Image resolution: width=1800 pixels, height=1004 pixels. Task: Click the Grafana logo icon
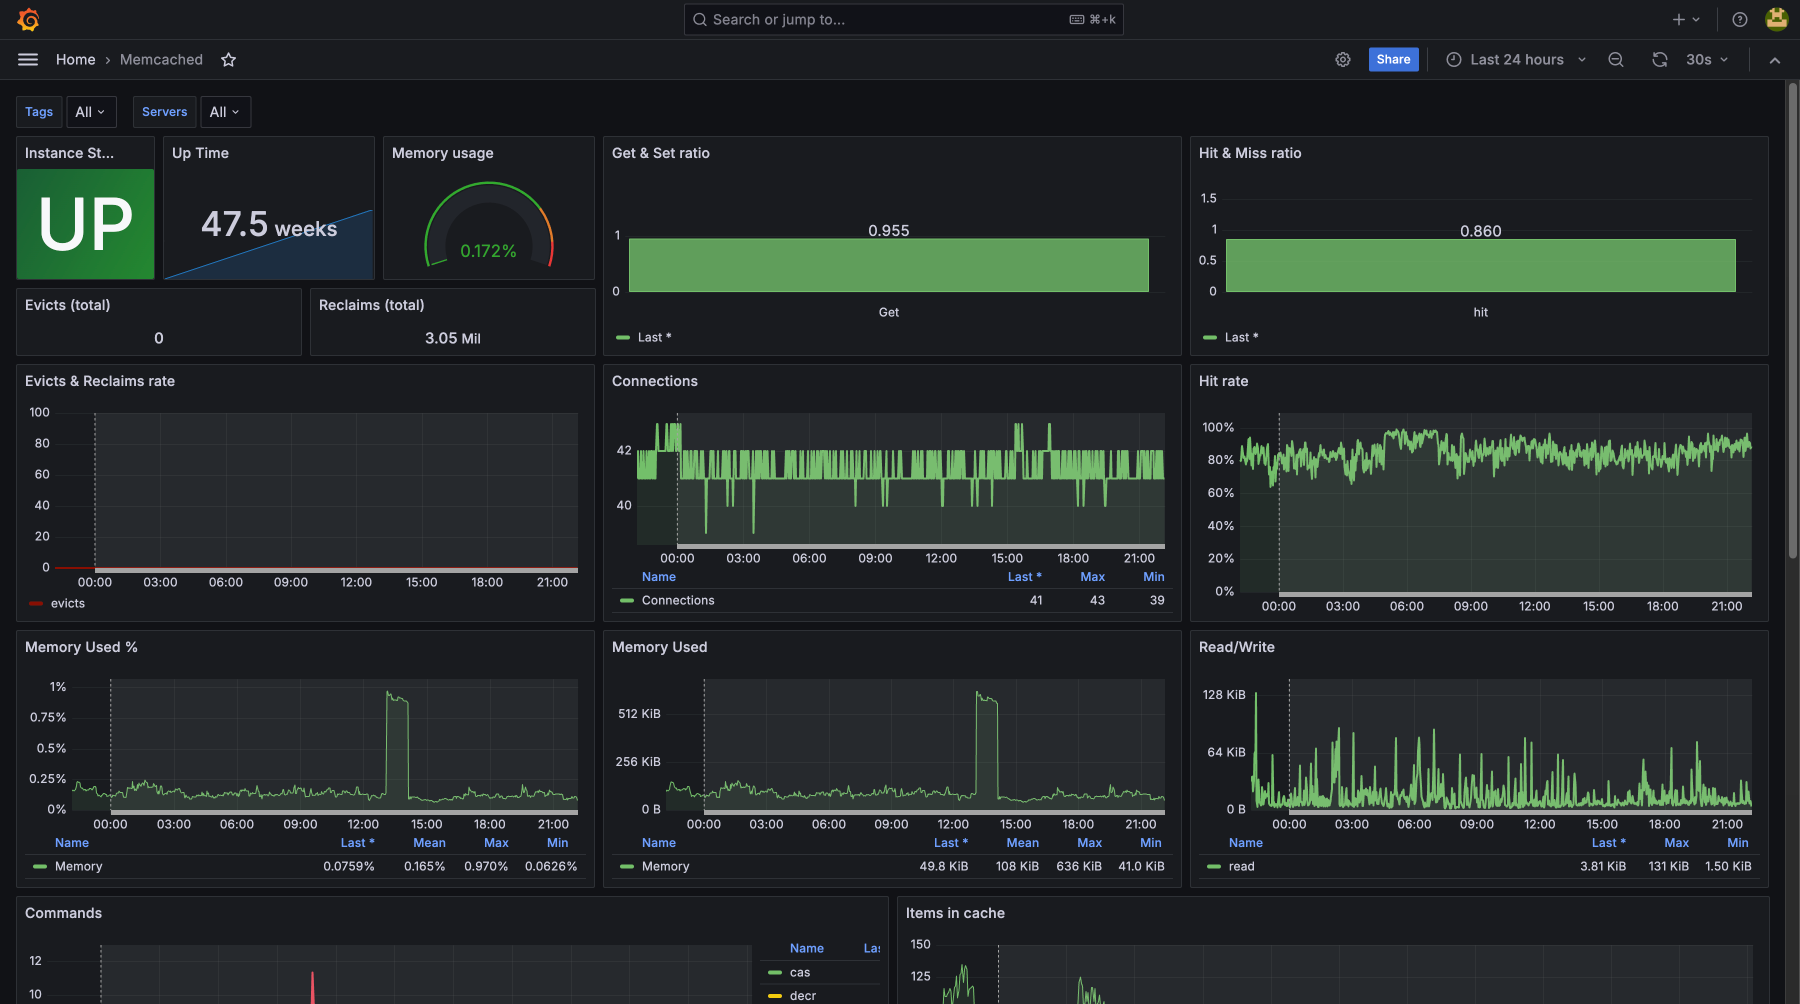(28, 20)
